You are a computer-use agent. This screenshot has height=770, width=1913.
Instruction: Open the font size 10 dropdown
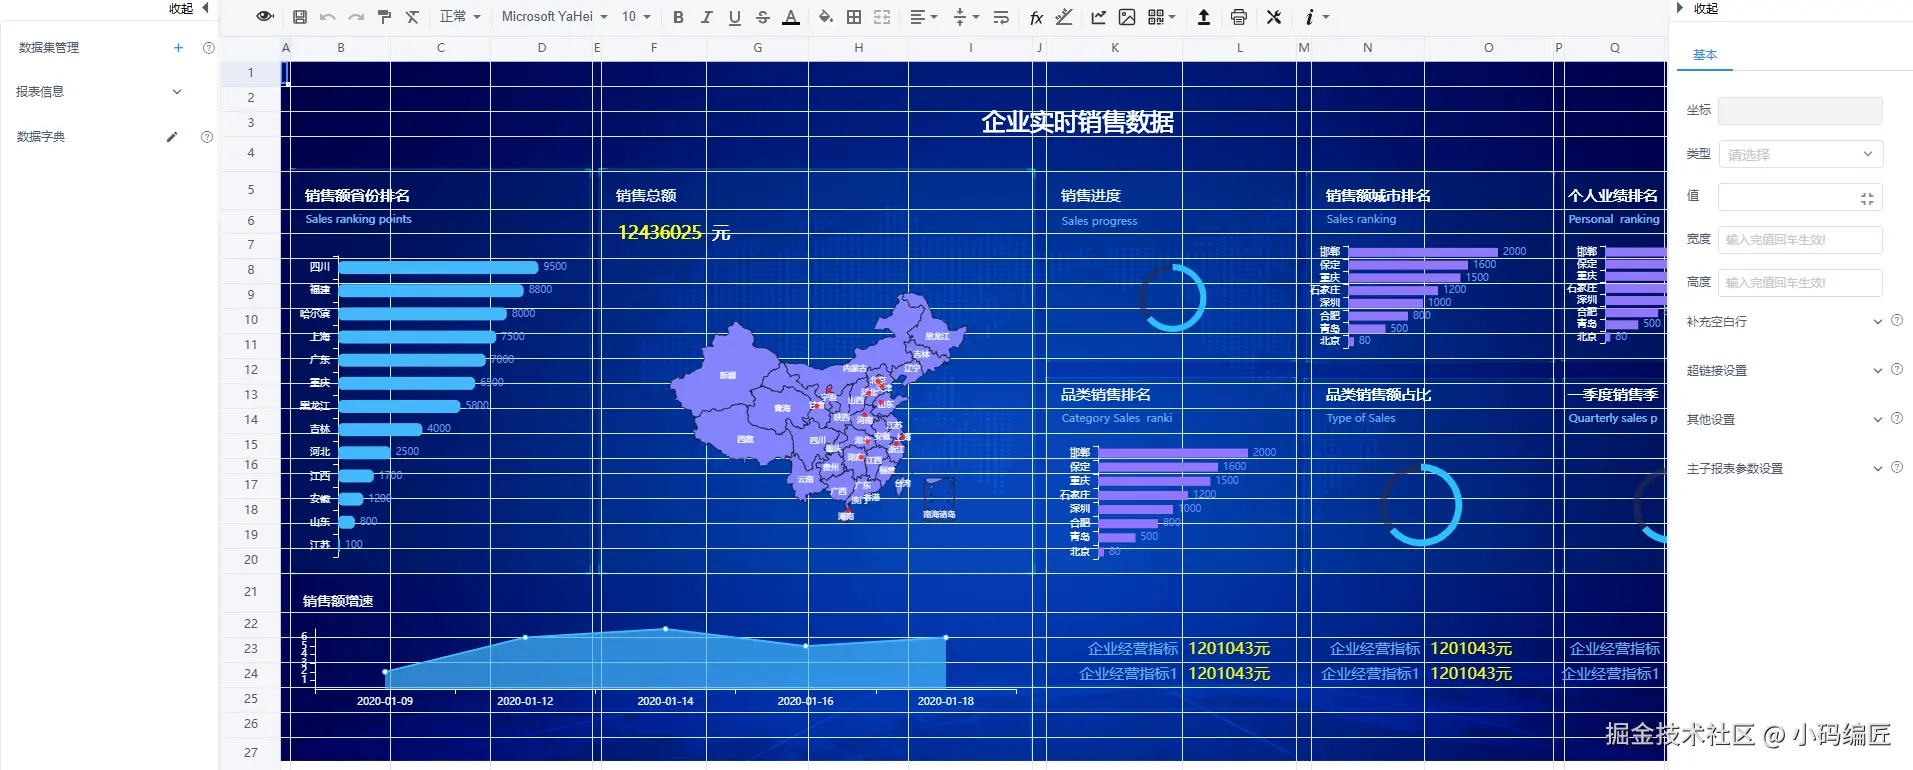pyautogui.click(x=636, y=17)
